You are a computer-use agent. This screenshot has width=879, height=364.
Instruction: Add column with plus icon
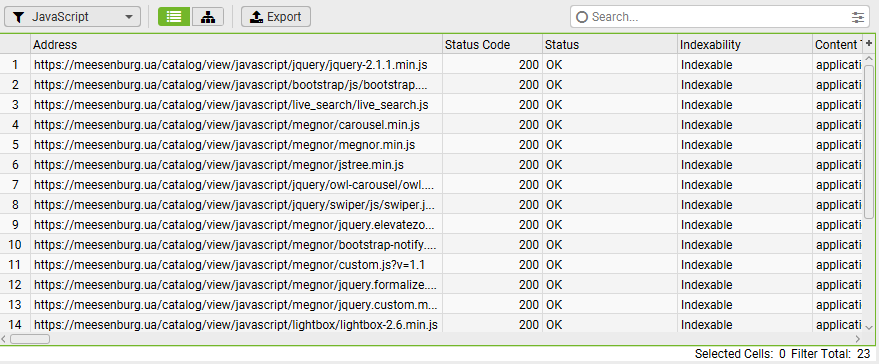pos(869,44)
